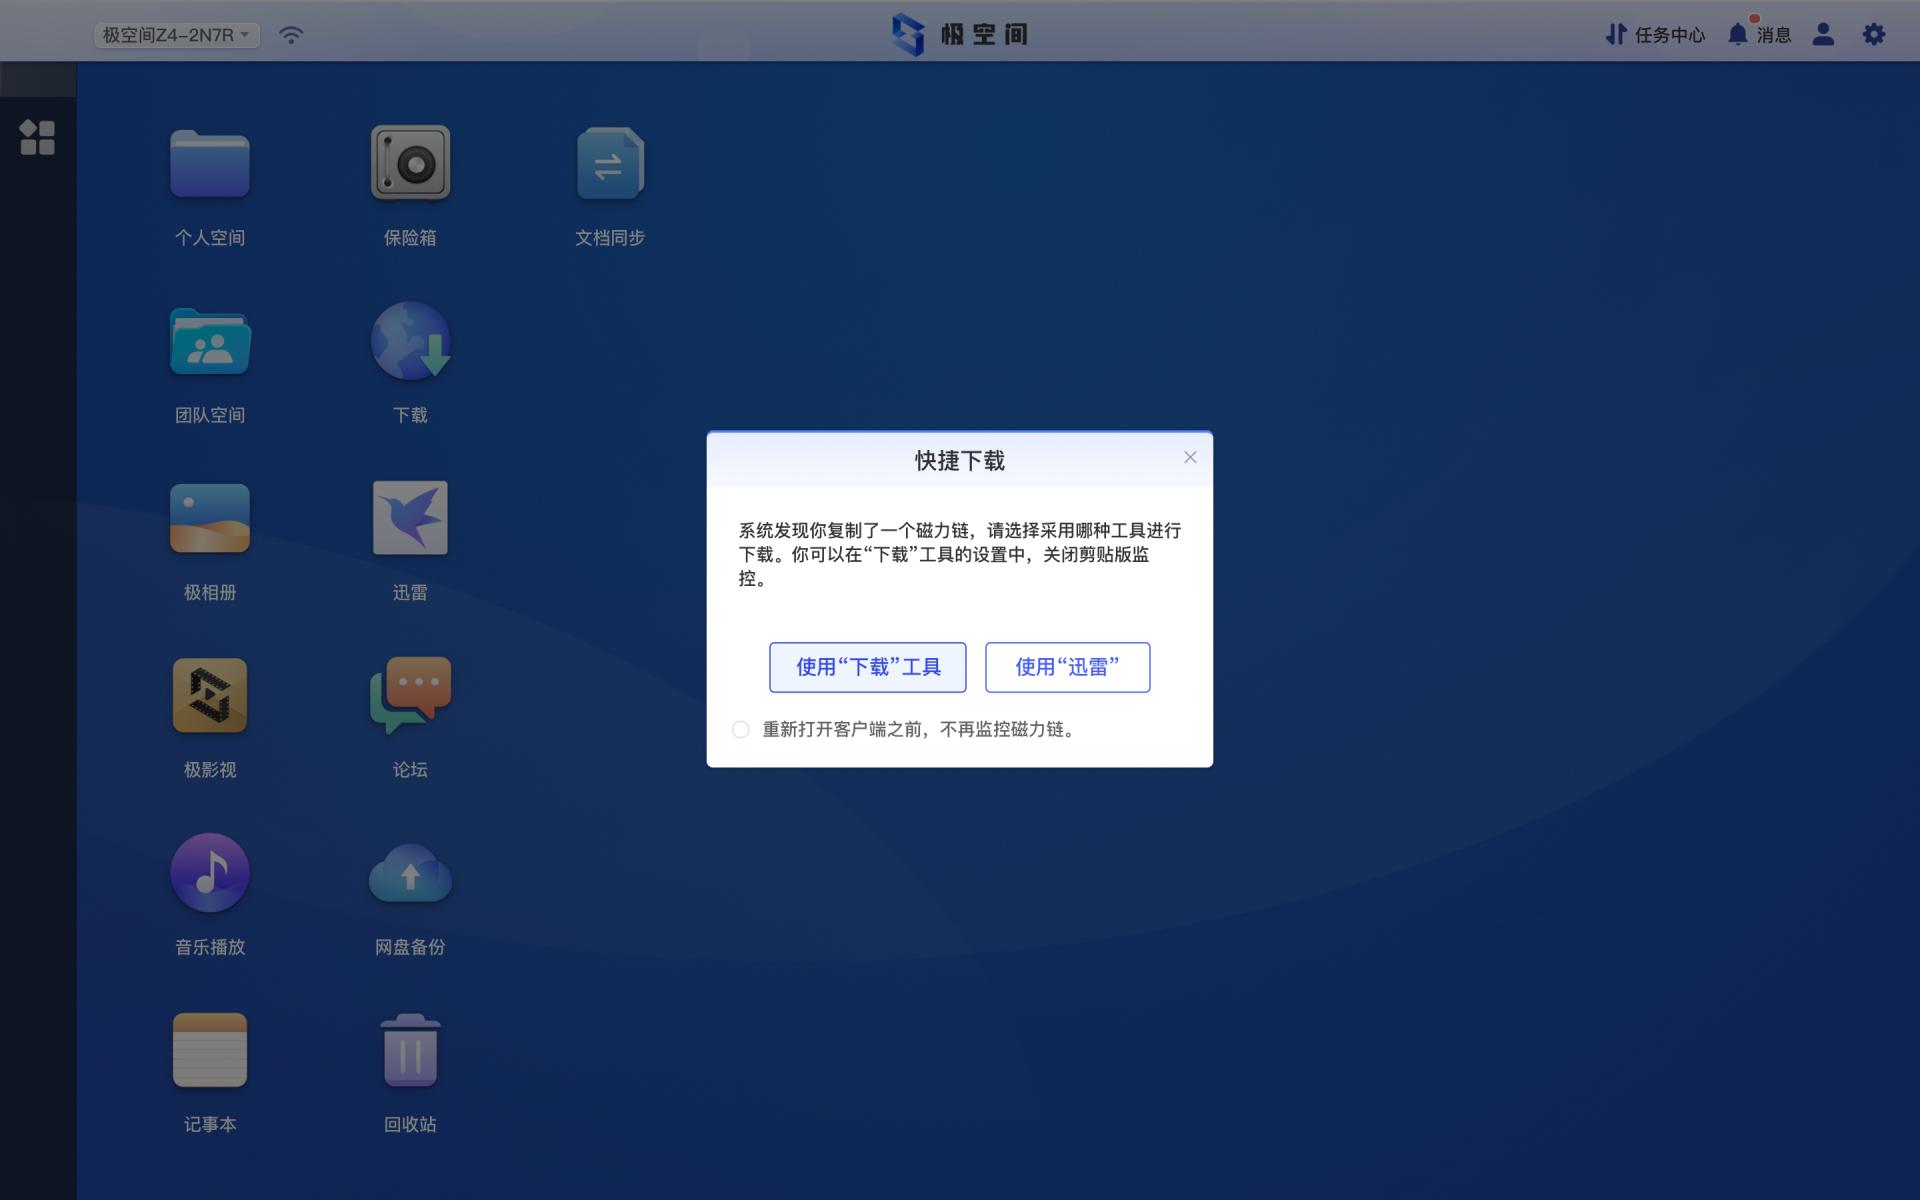Image resolution: width=1920 pixels, height=1200 pixels.
Task: Expand the 极空间Z4-2N7R device selector
Action: 176,33
